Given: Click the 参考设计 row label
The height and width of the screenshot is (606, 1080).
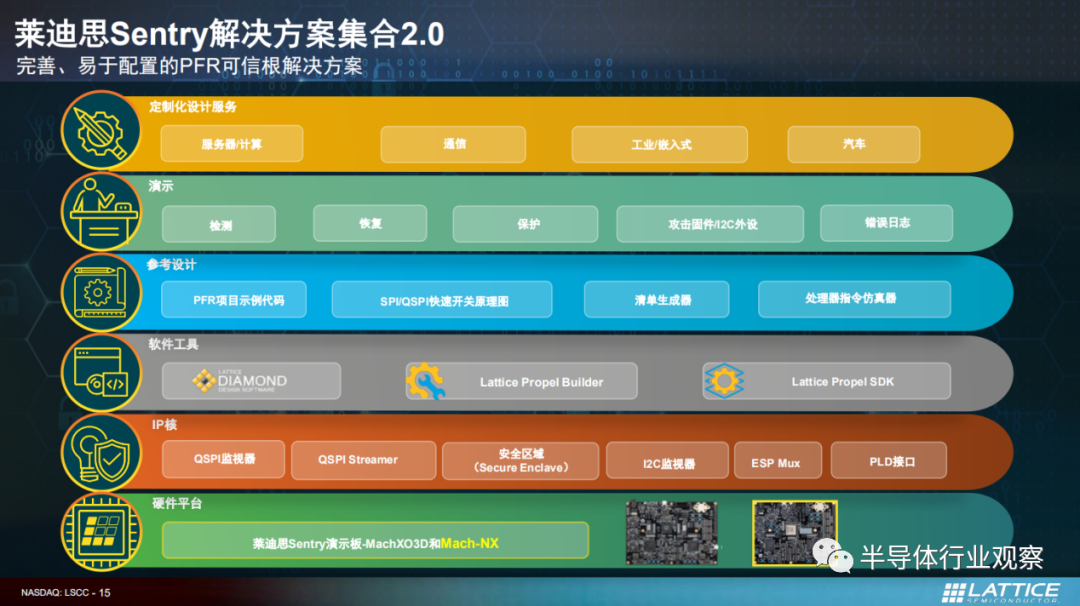Looking at the screenshot, I should (172, 265).
